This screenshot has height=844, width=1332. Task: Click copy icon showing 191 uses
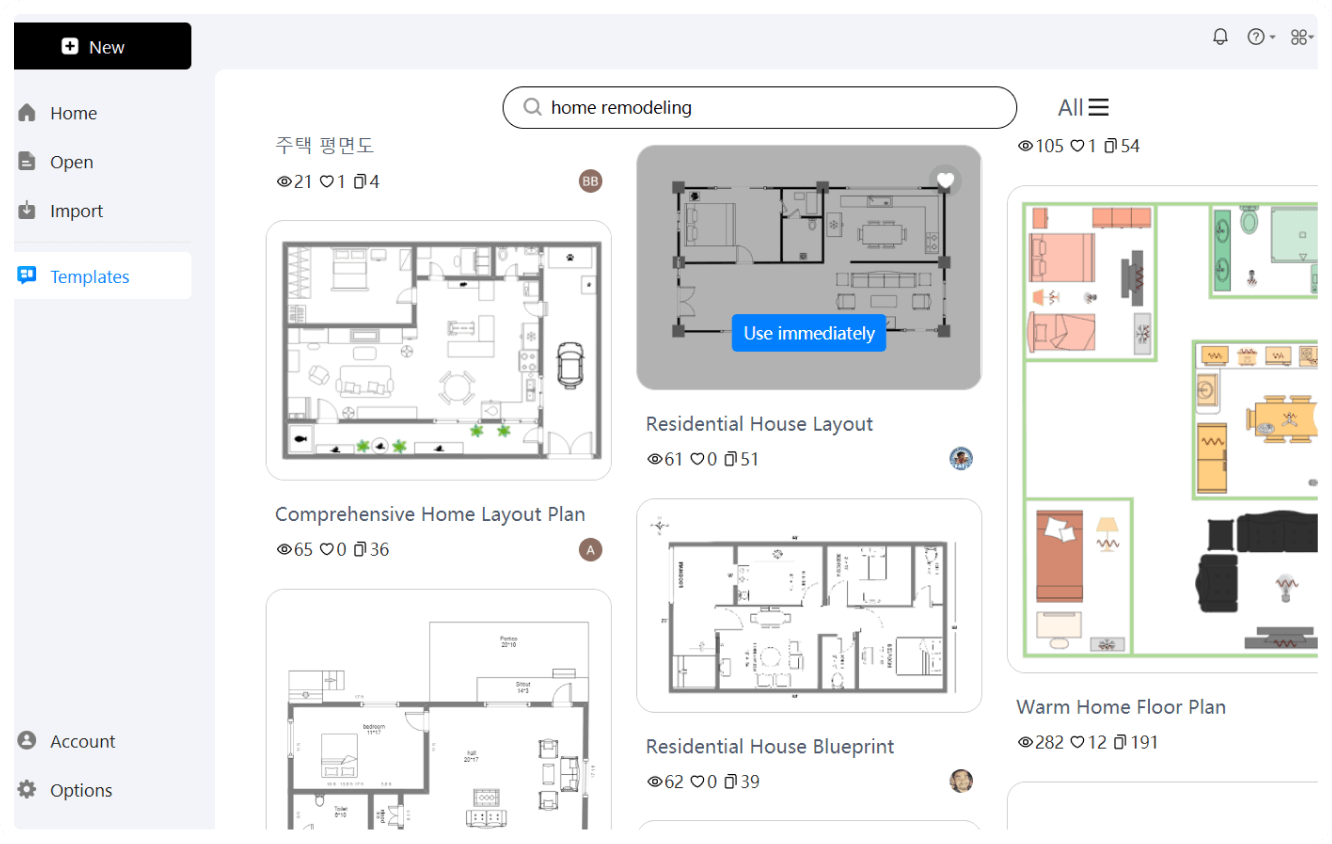(x=1120, y=743)
